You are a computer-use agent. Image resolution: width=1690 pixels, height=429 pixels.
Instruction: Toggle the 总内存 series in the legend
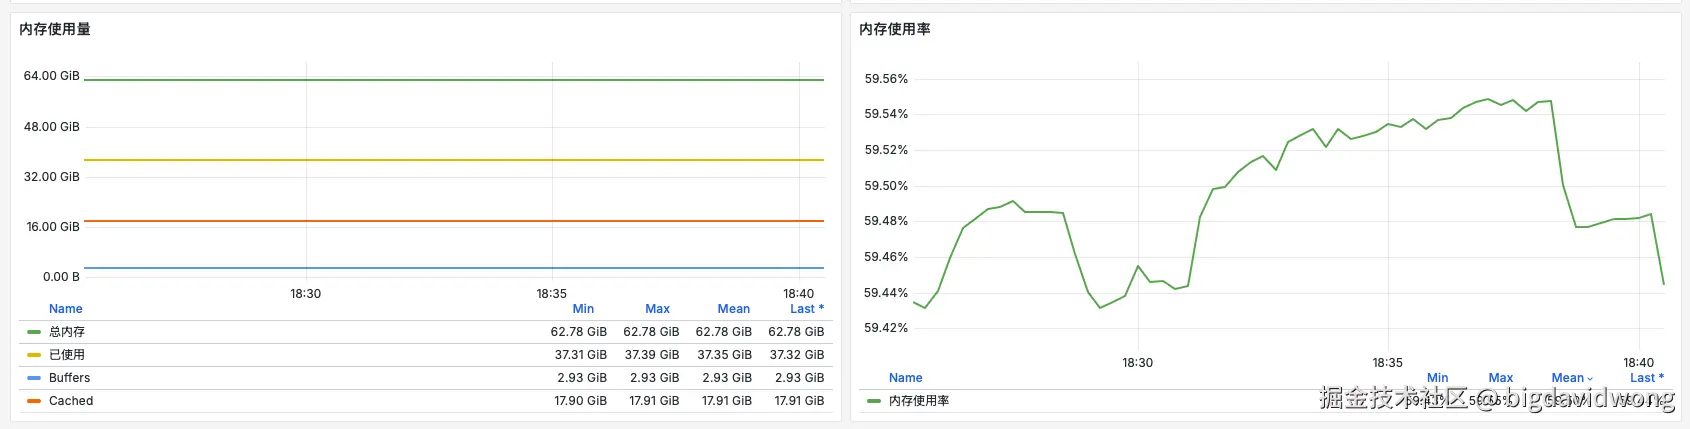click(67, 332)
